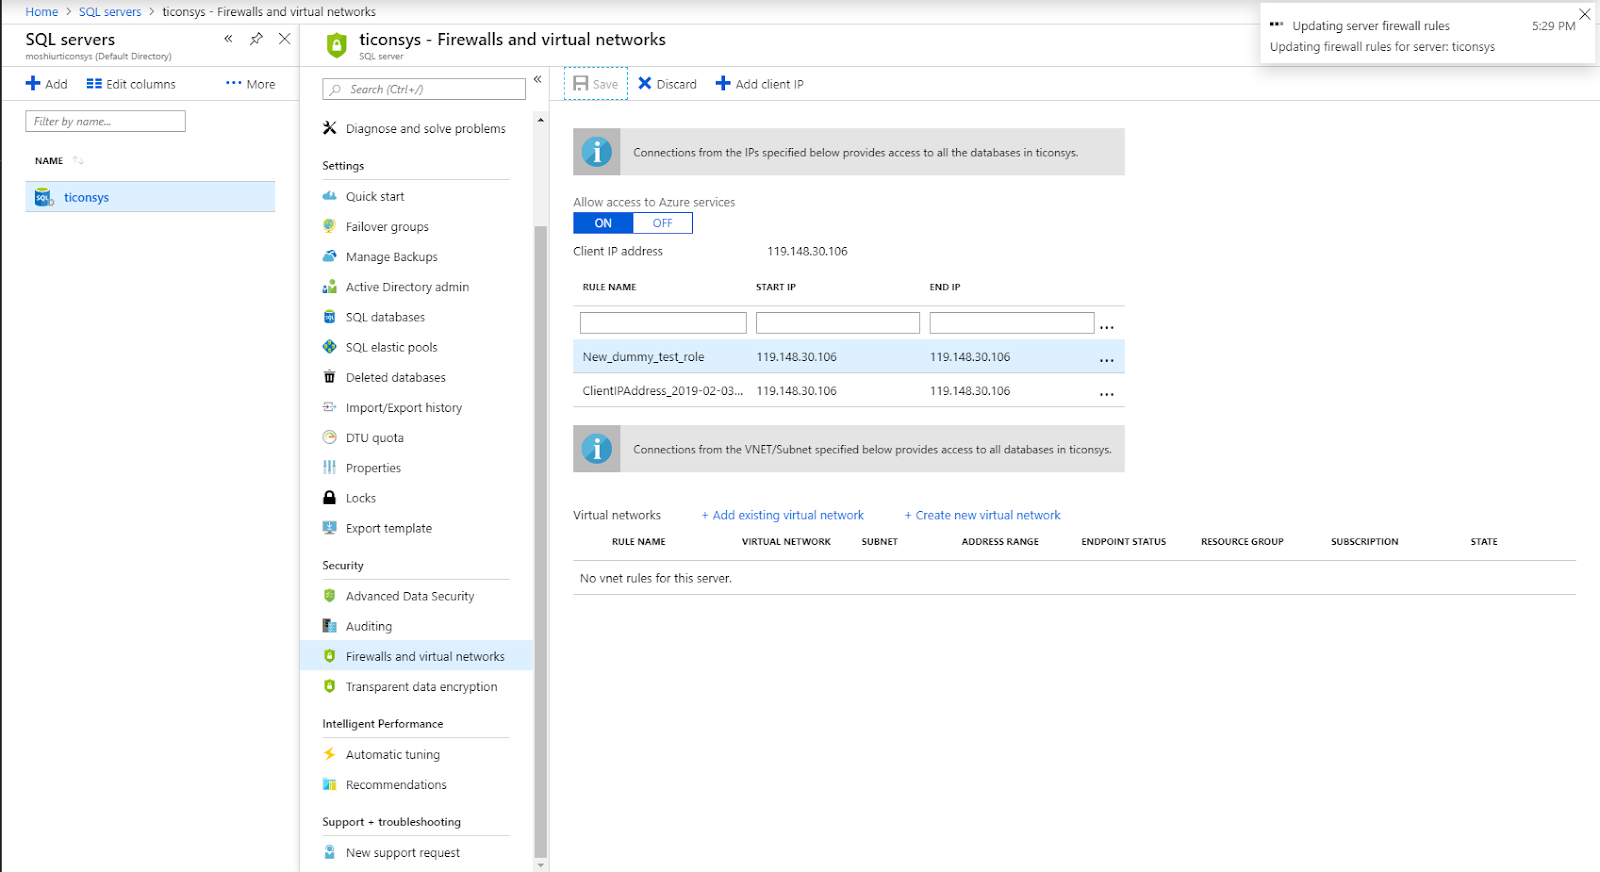Click the settings menu scrollbar thumb
This screenshot has height=872, width=1600.
(541, 540)
